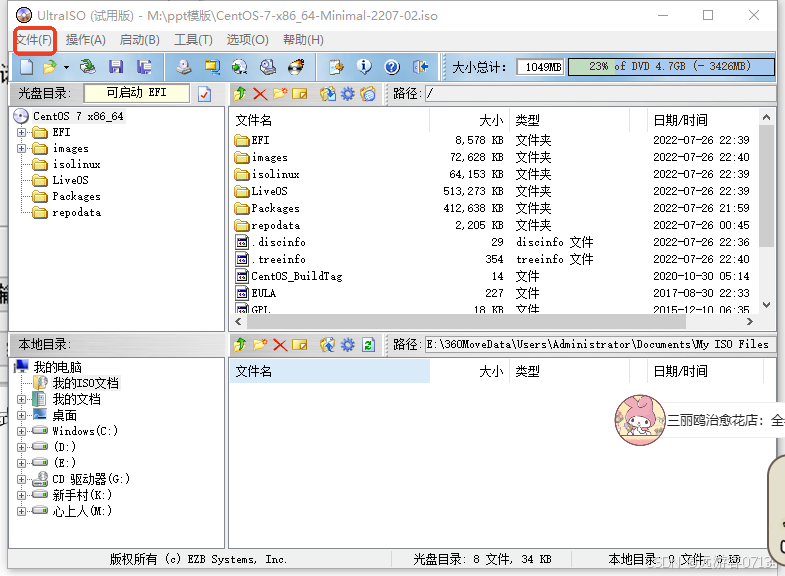Screen dimensions: 785x576
Task: Select LiveOS folder in image tree
Action: 70,180
